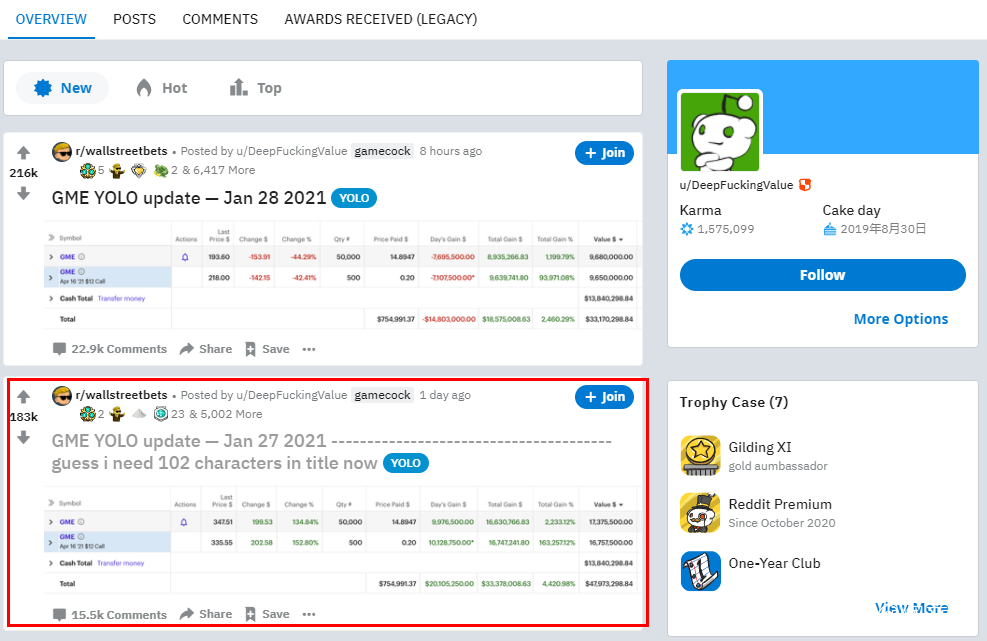Save the Jan 28 2021 post
The width and height of the screenshot is (987, 641).
click(x=267, y=349)
